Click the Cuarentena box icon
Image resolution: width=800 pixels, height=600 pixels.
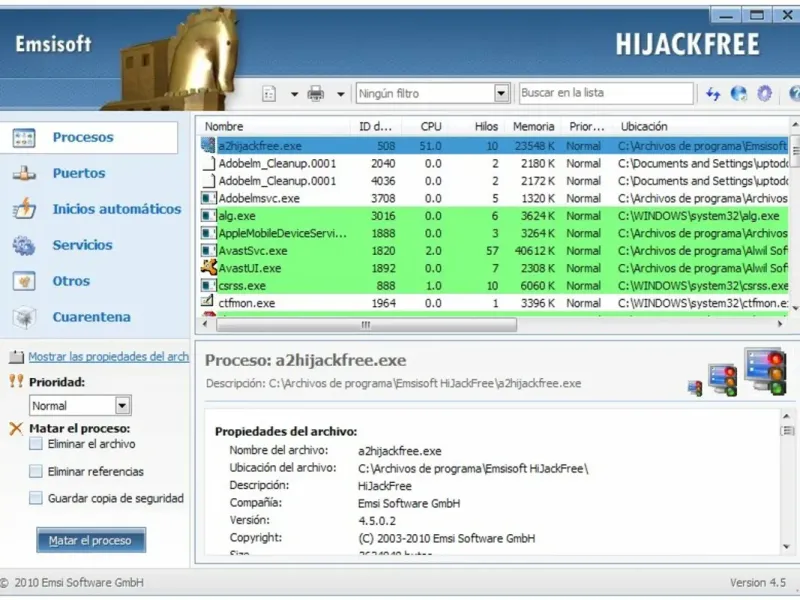24,317
